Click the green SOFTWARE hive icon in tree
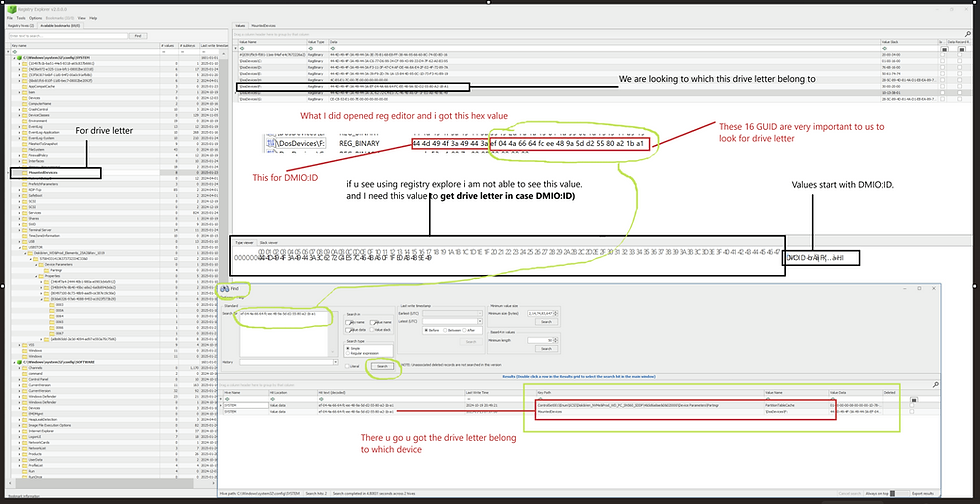 pos(19,362)
